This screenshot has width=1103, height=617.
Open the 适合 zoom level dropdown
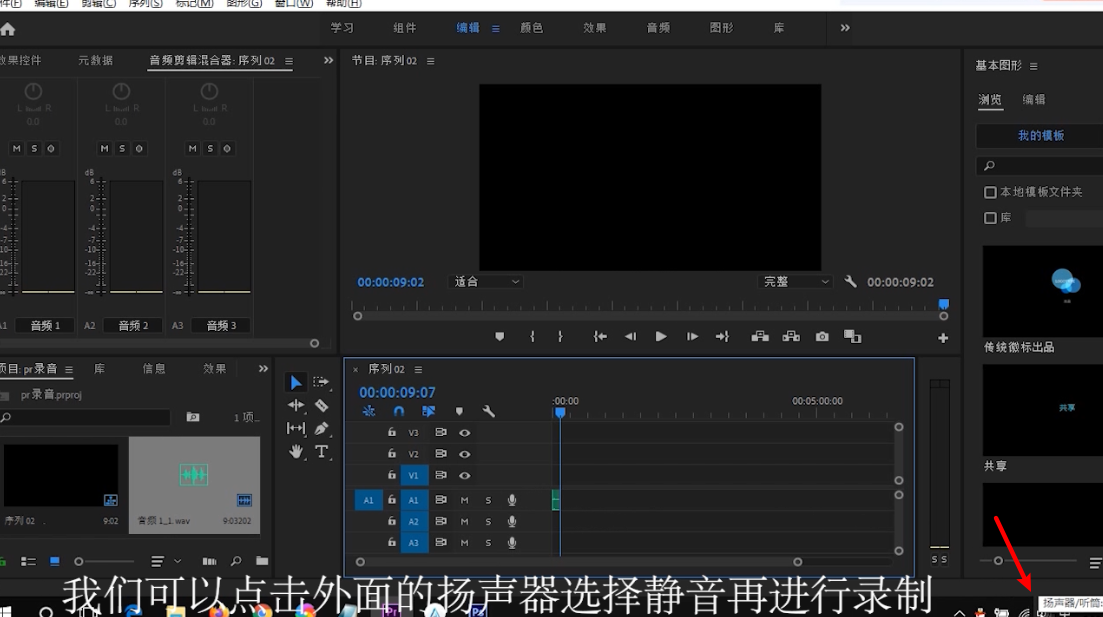pos(486,282)
